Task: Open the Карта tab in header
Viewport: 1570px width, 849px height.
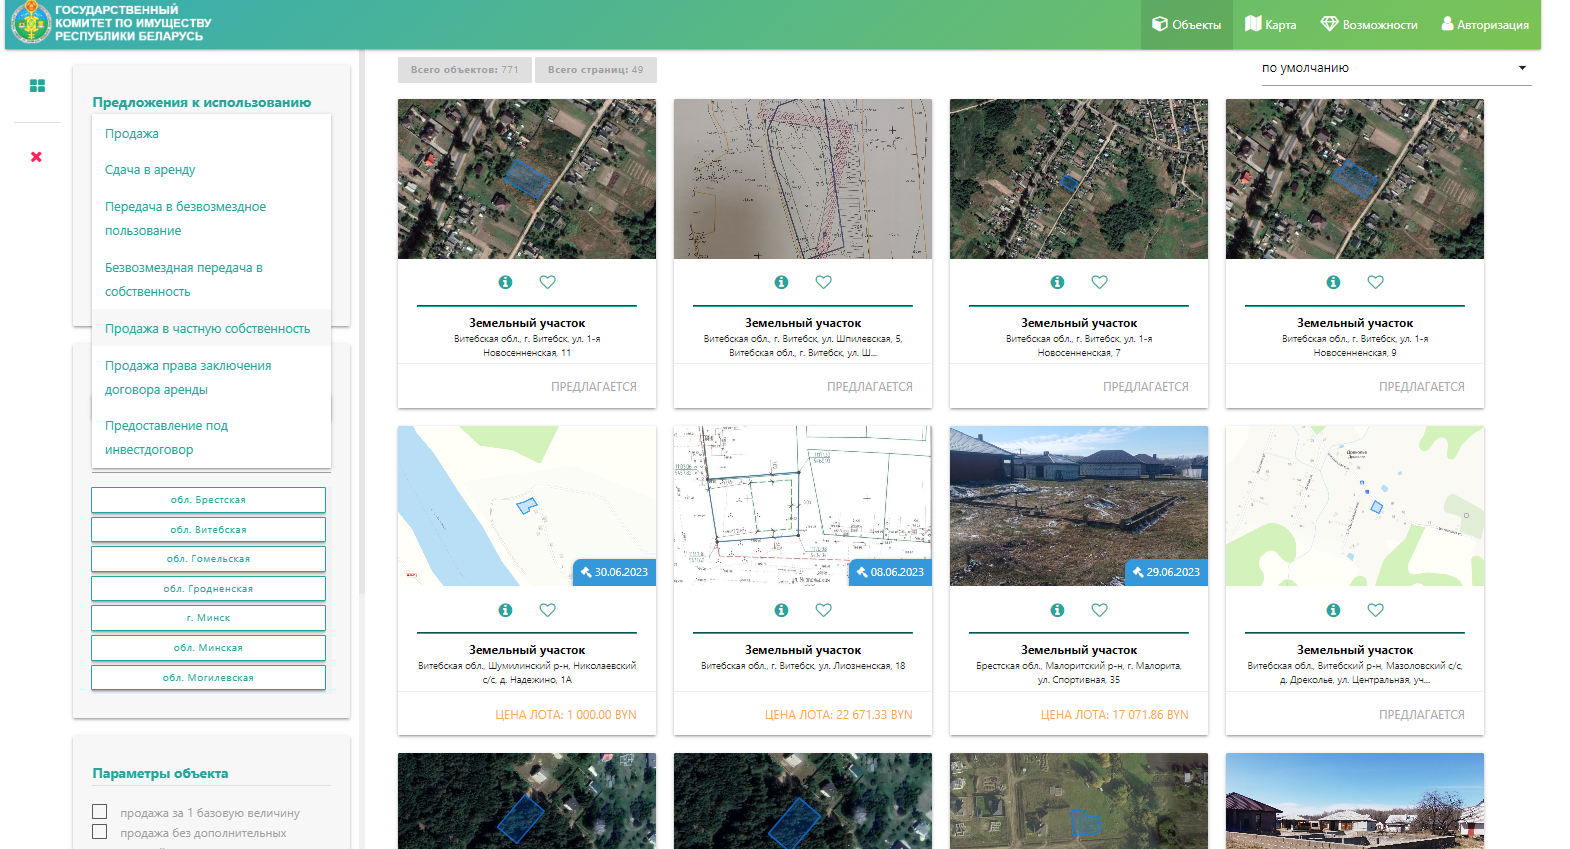Action: click(x=1270, y=25)
